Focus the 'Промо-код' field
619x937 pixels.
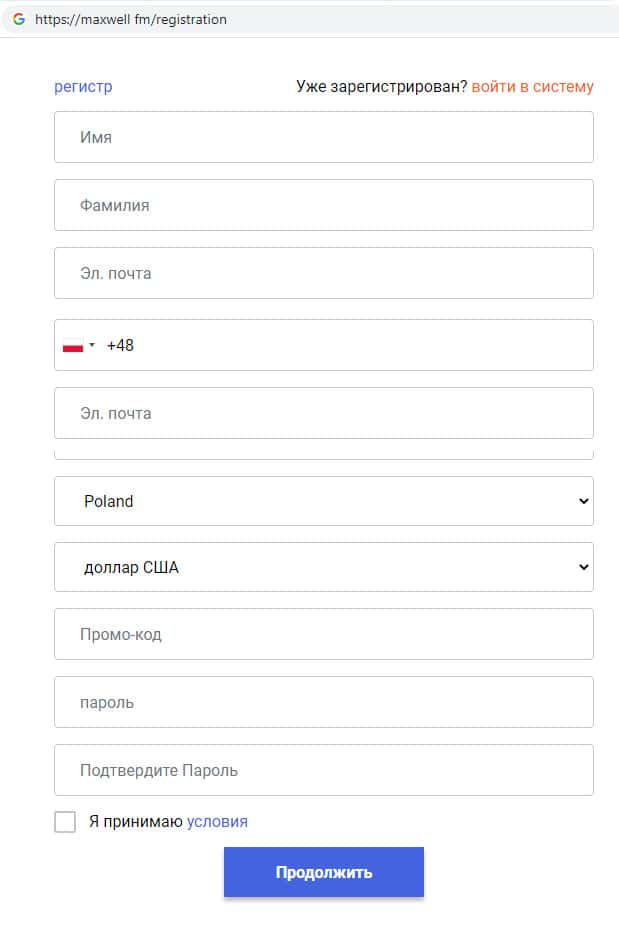point(323,634)
